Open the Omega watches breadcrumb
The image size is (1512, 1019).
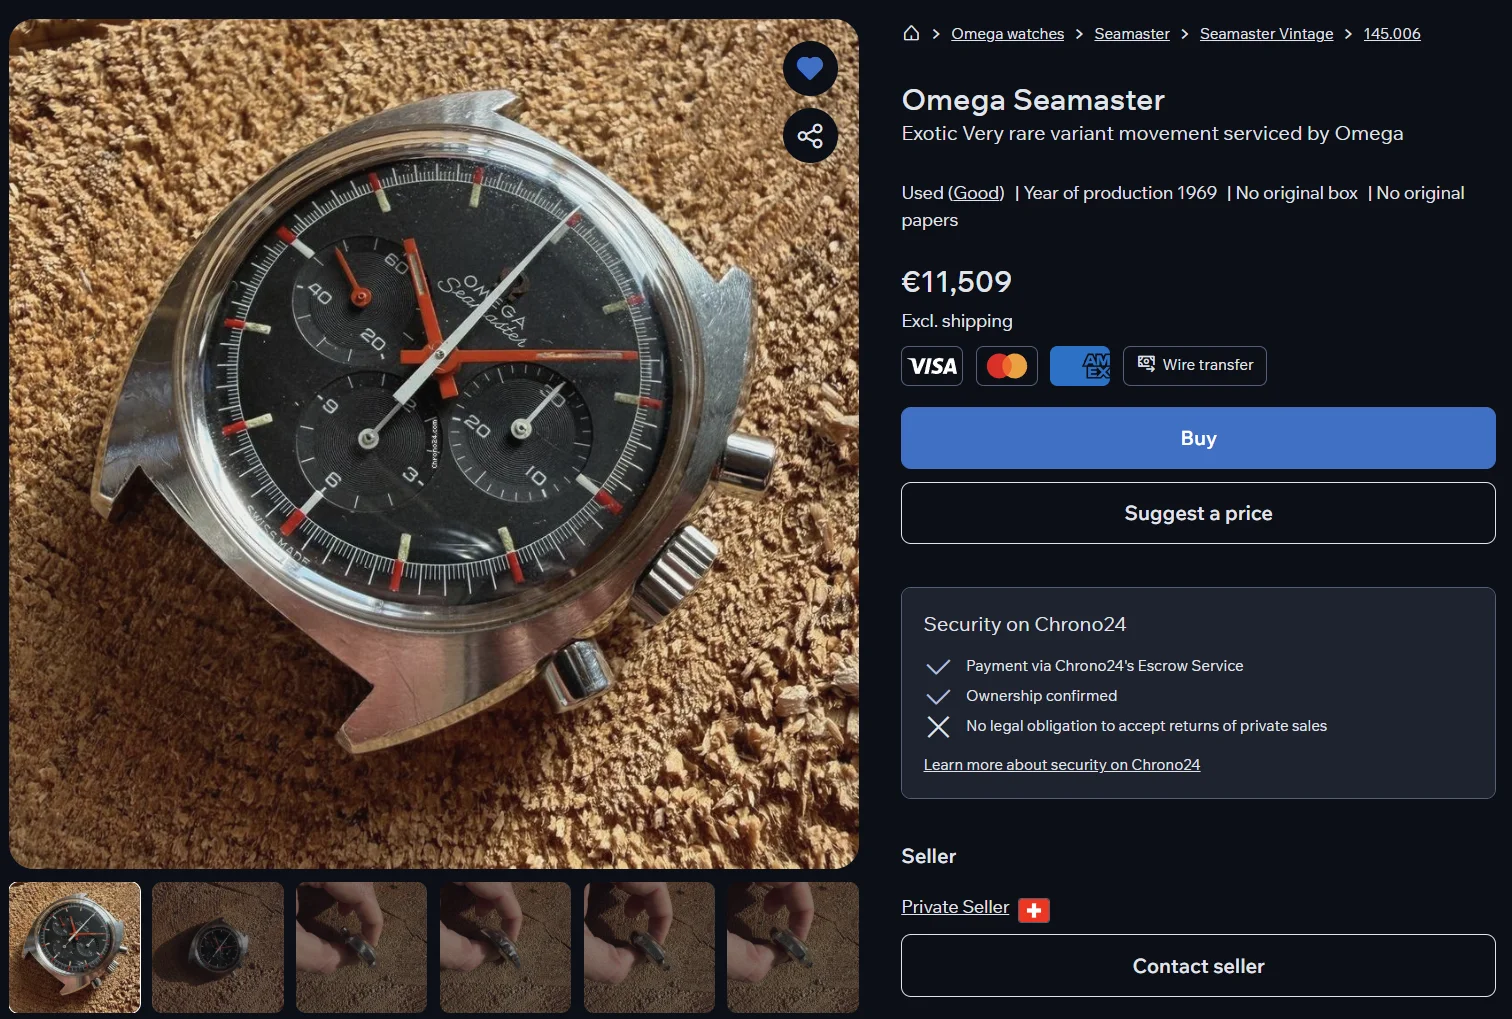click(1007, 34)
